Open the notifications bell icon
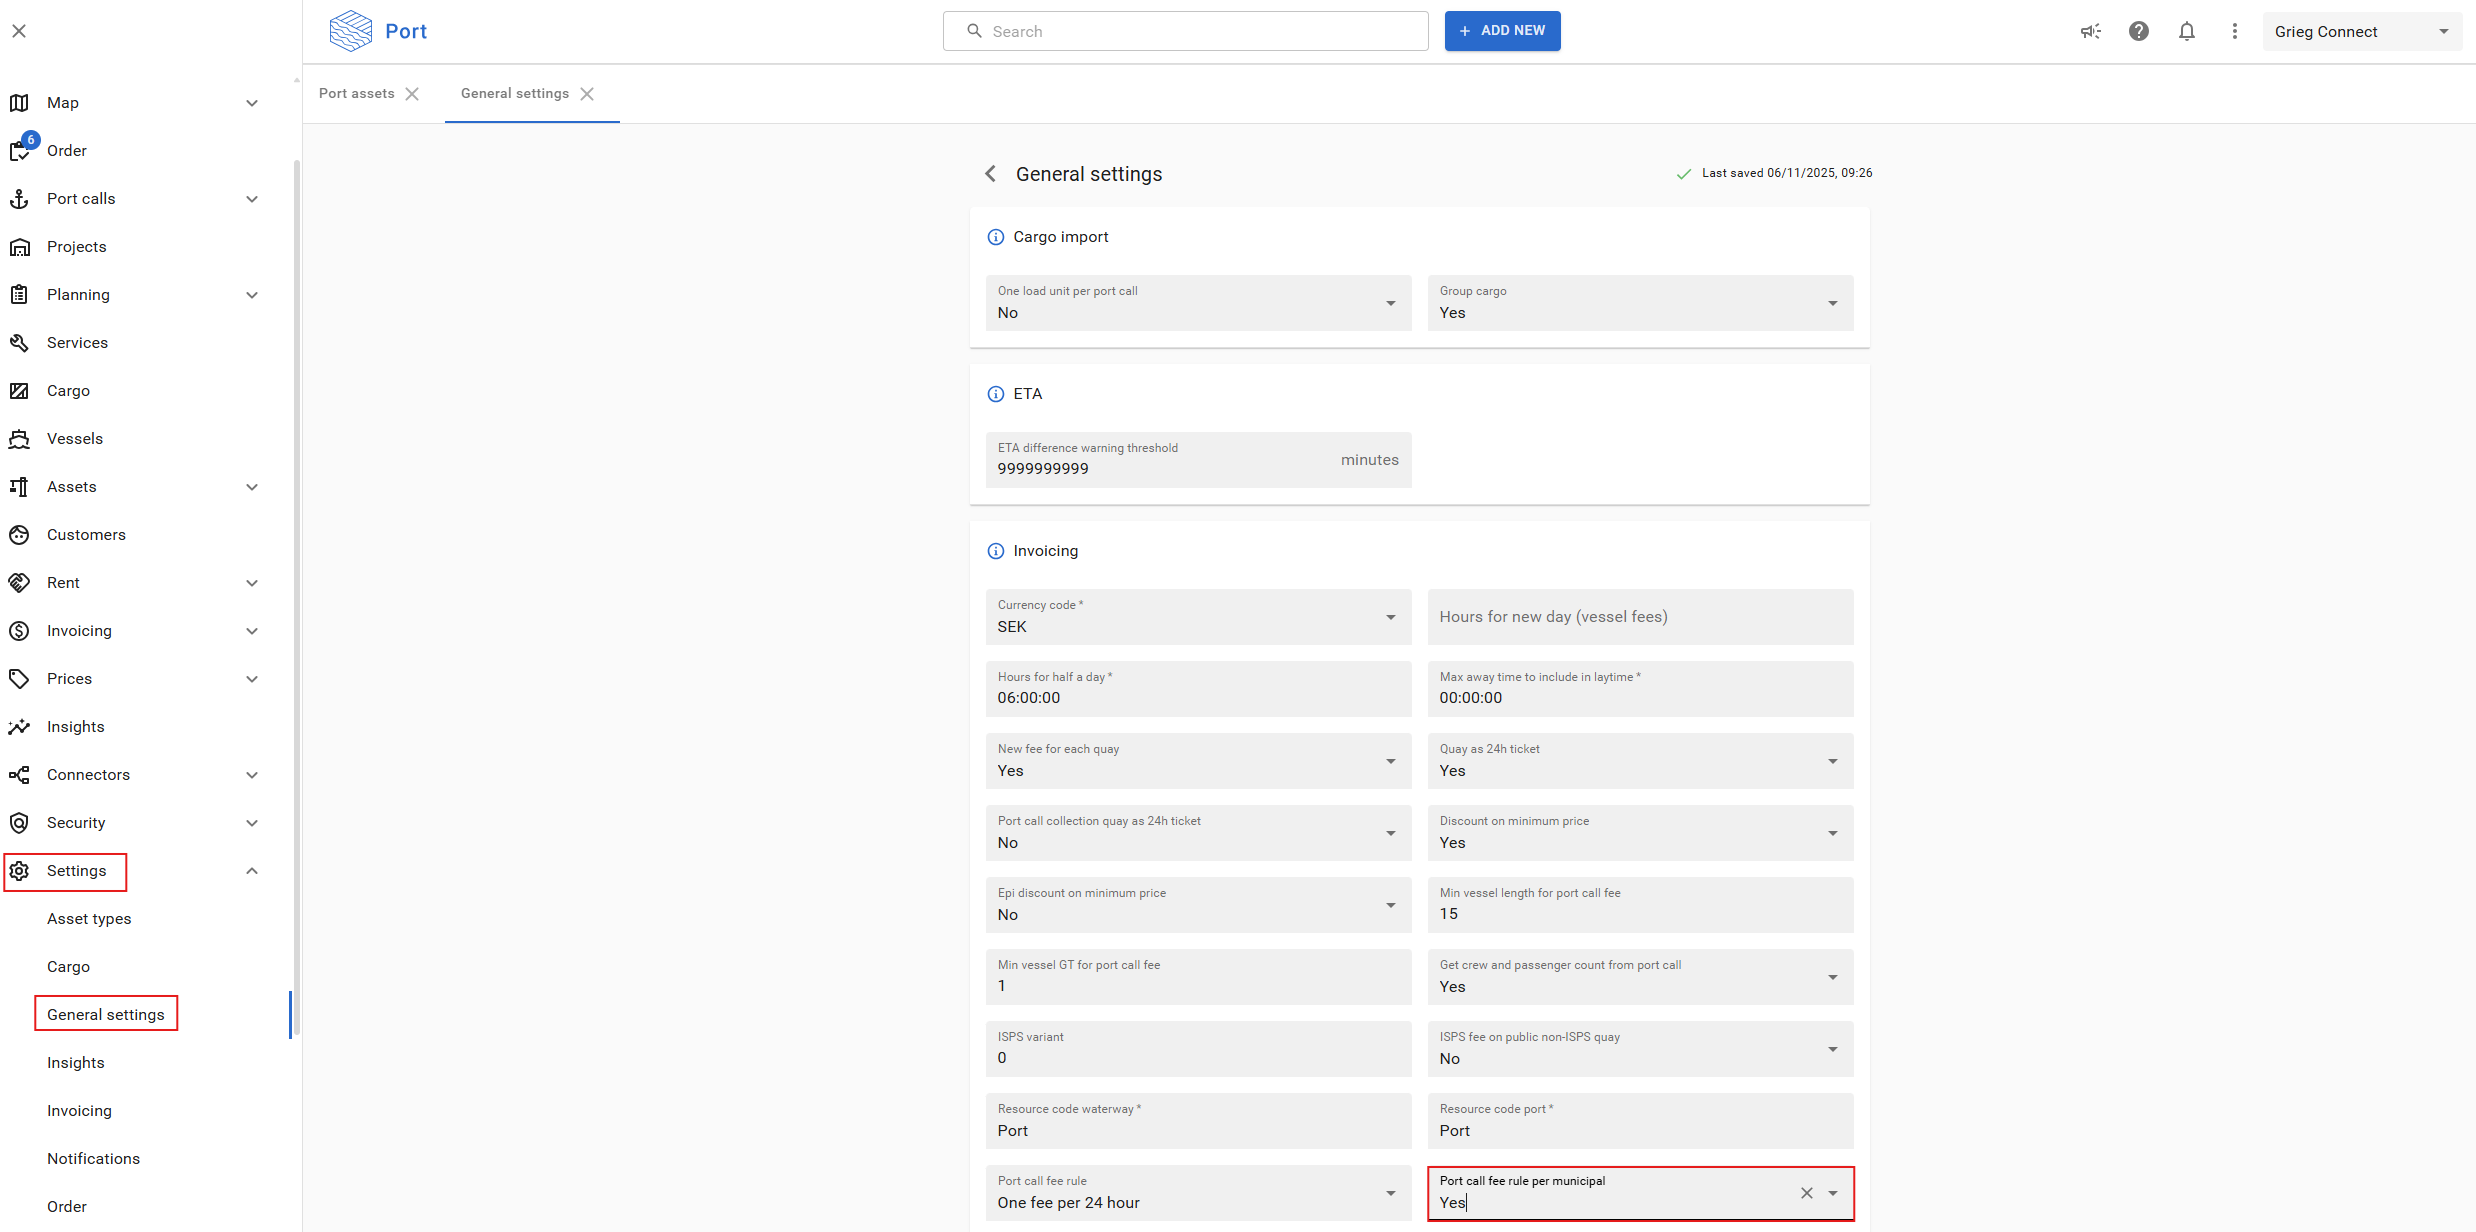This screenshot has width=2476, height=1232. (2186, 31)
